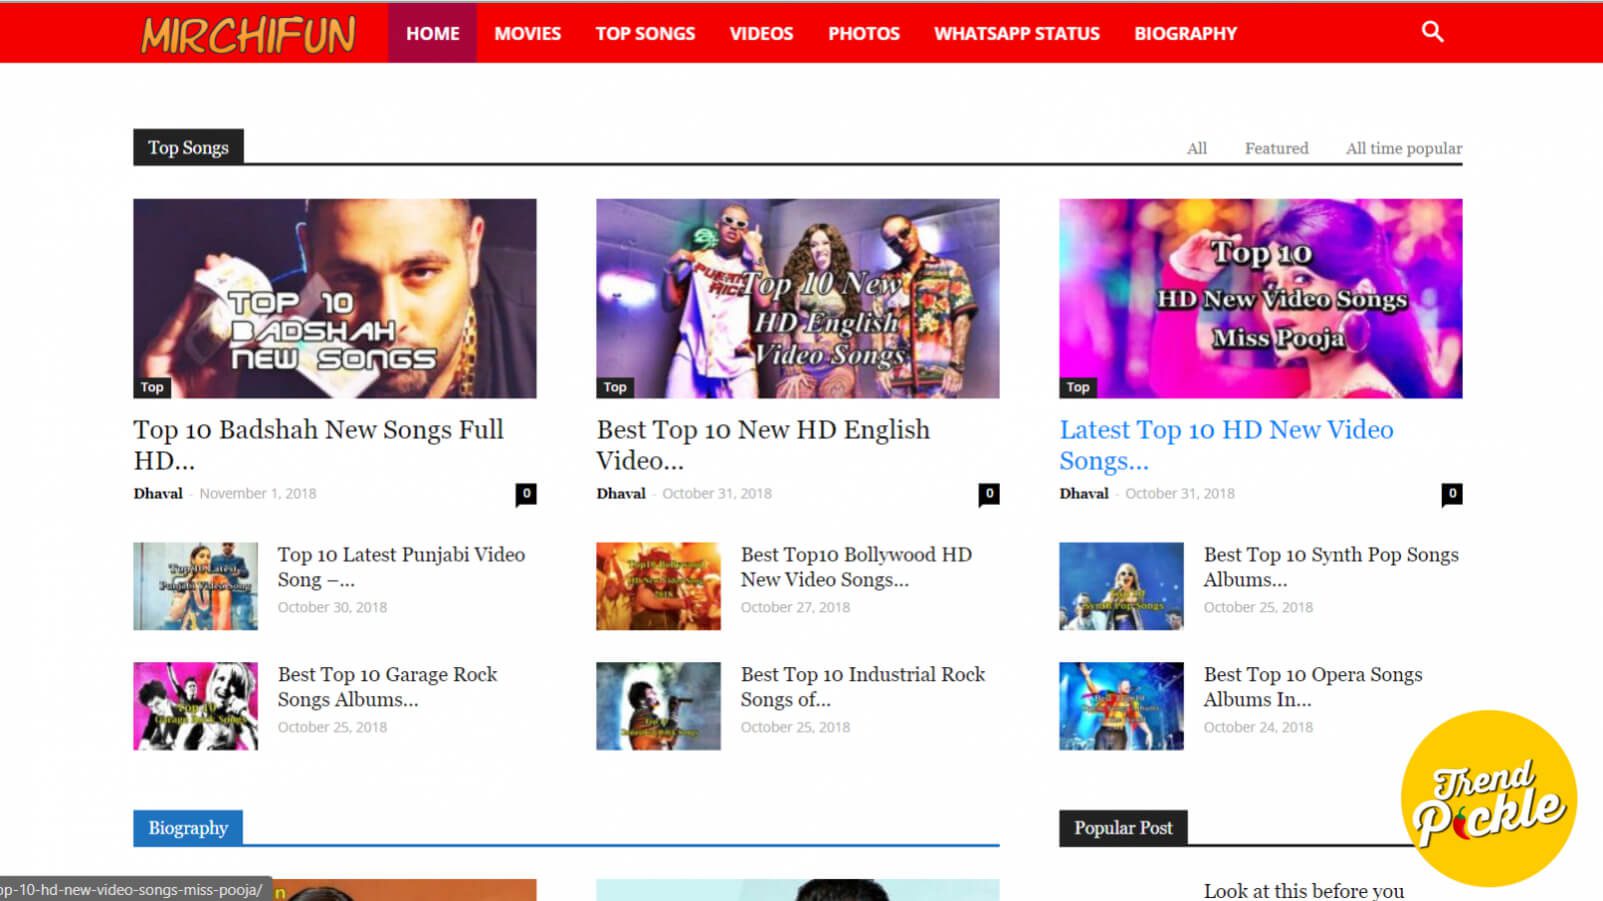Open comment count badge on Badshah post
Image resolution: width=1603 pixels, height=901 pixels.
tap(526, 493)
